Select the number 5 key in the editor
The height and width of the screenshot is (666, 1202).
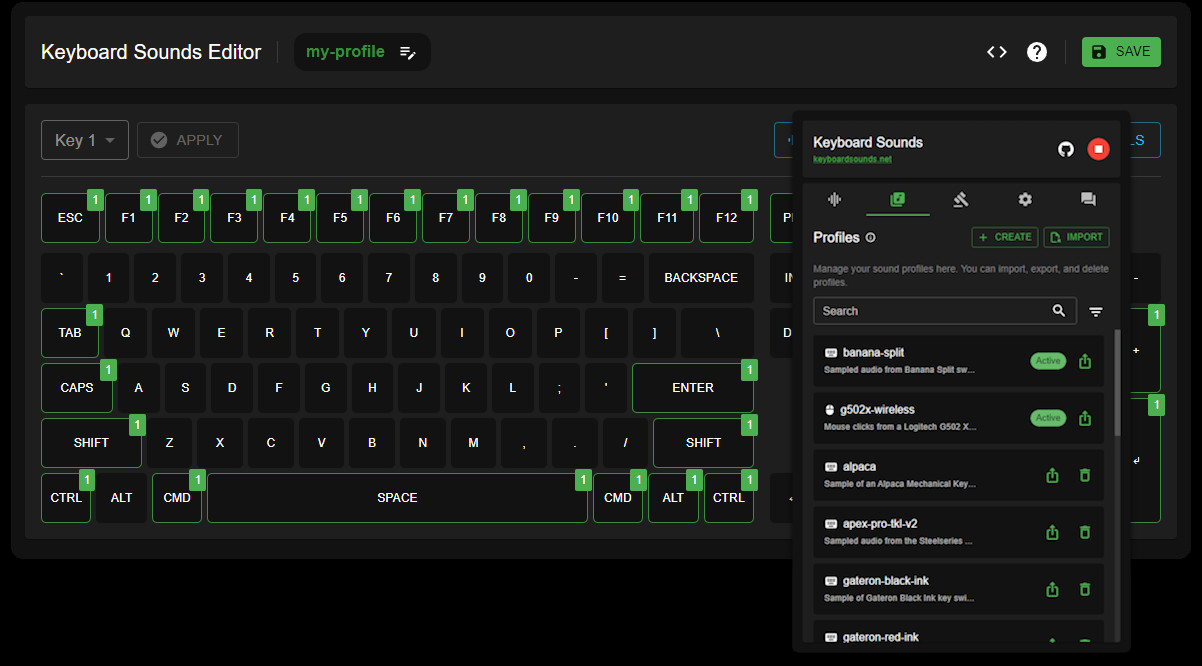click(x=295, y=278)
